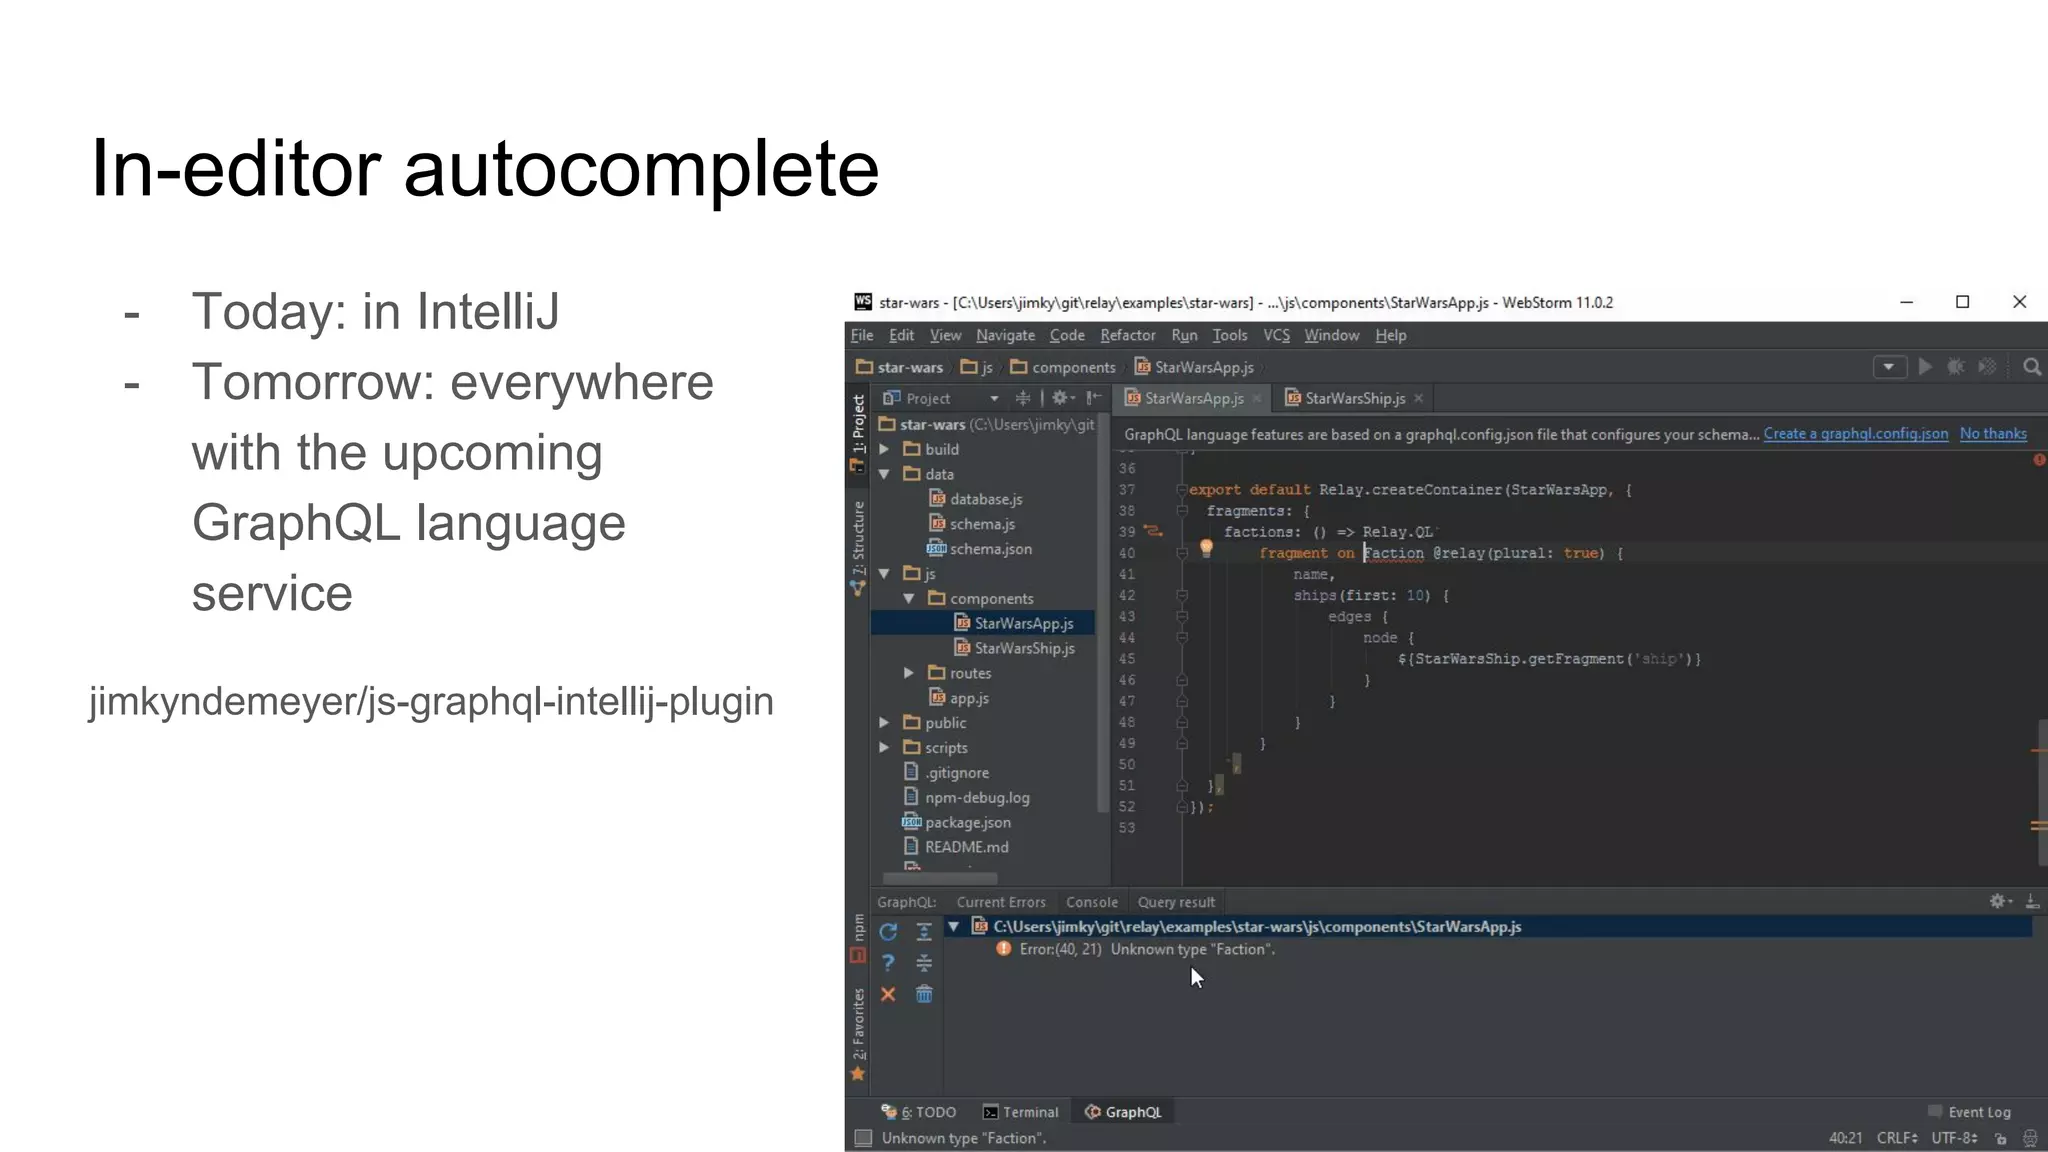2048x1152 pixels.
Task: Collapse the data folder
Action: point(884,474)
